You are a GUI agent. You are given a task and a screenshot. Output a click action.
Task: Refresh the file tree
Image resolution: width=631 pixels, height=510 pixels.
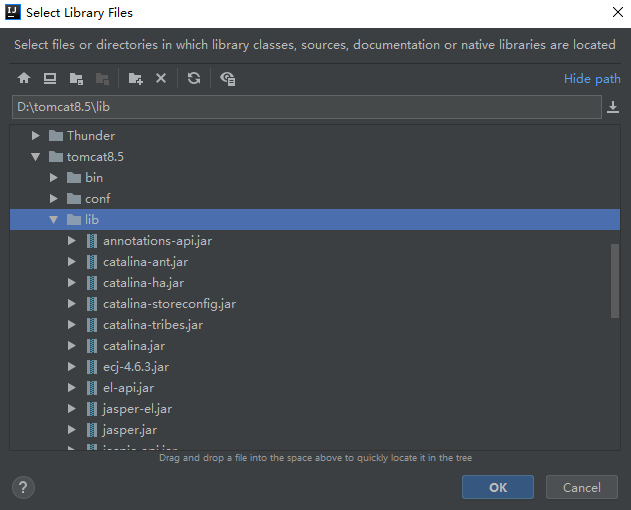tap(194, 78)
